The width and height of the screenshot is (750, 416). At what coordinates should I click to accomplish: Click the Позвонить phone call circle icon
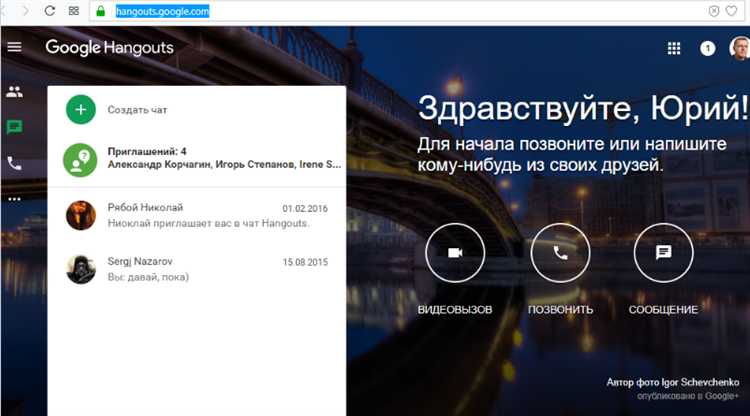click(561, 253)
